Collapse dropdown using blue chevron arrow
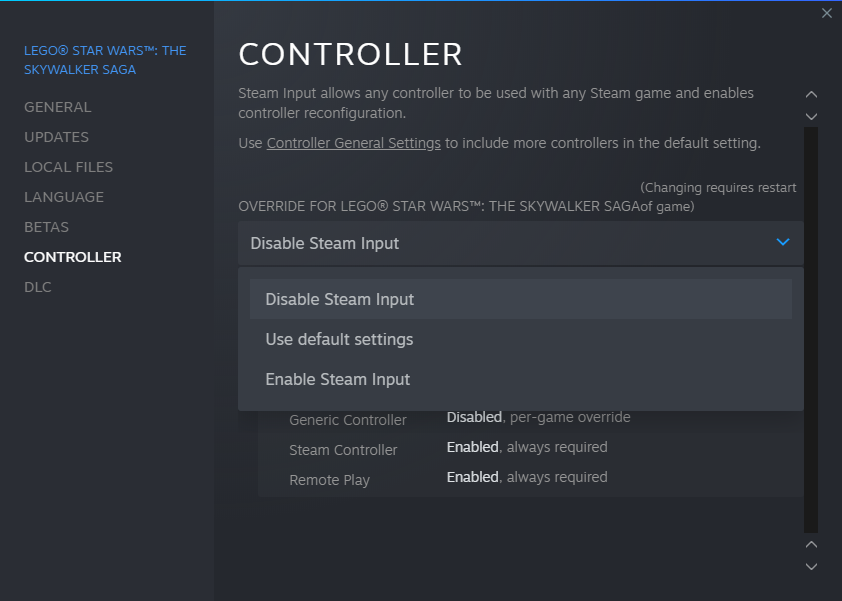842x601 pixels. 783,242
